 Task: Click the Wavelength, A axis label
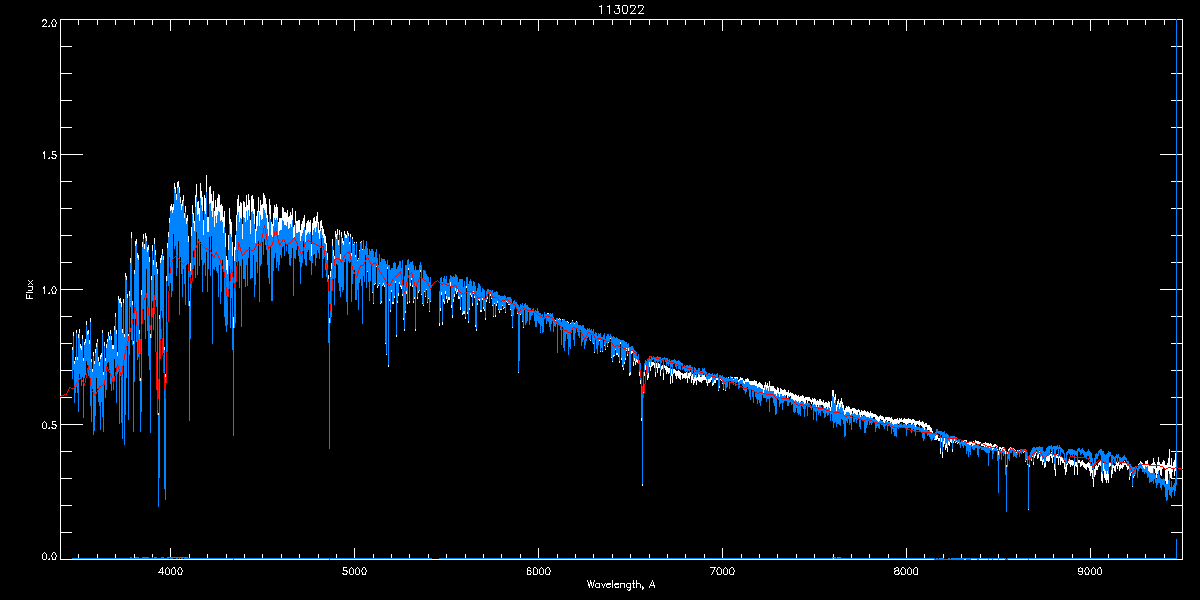[x=621, y=584]
